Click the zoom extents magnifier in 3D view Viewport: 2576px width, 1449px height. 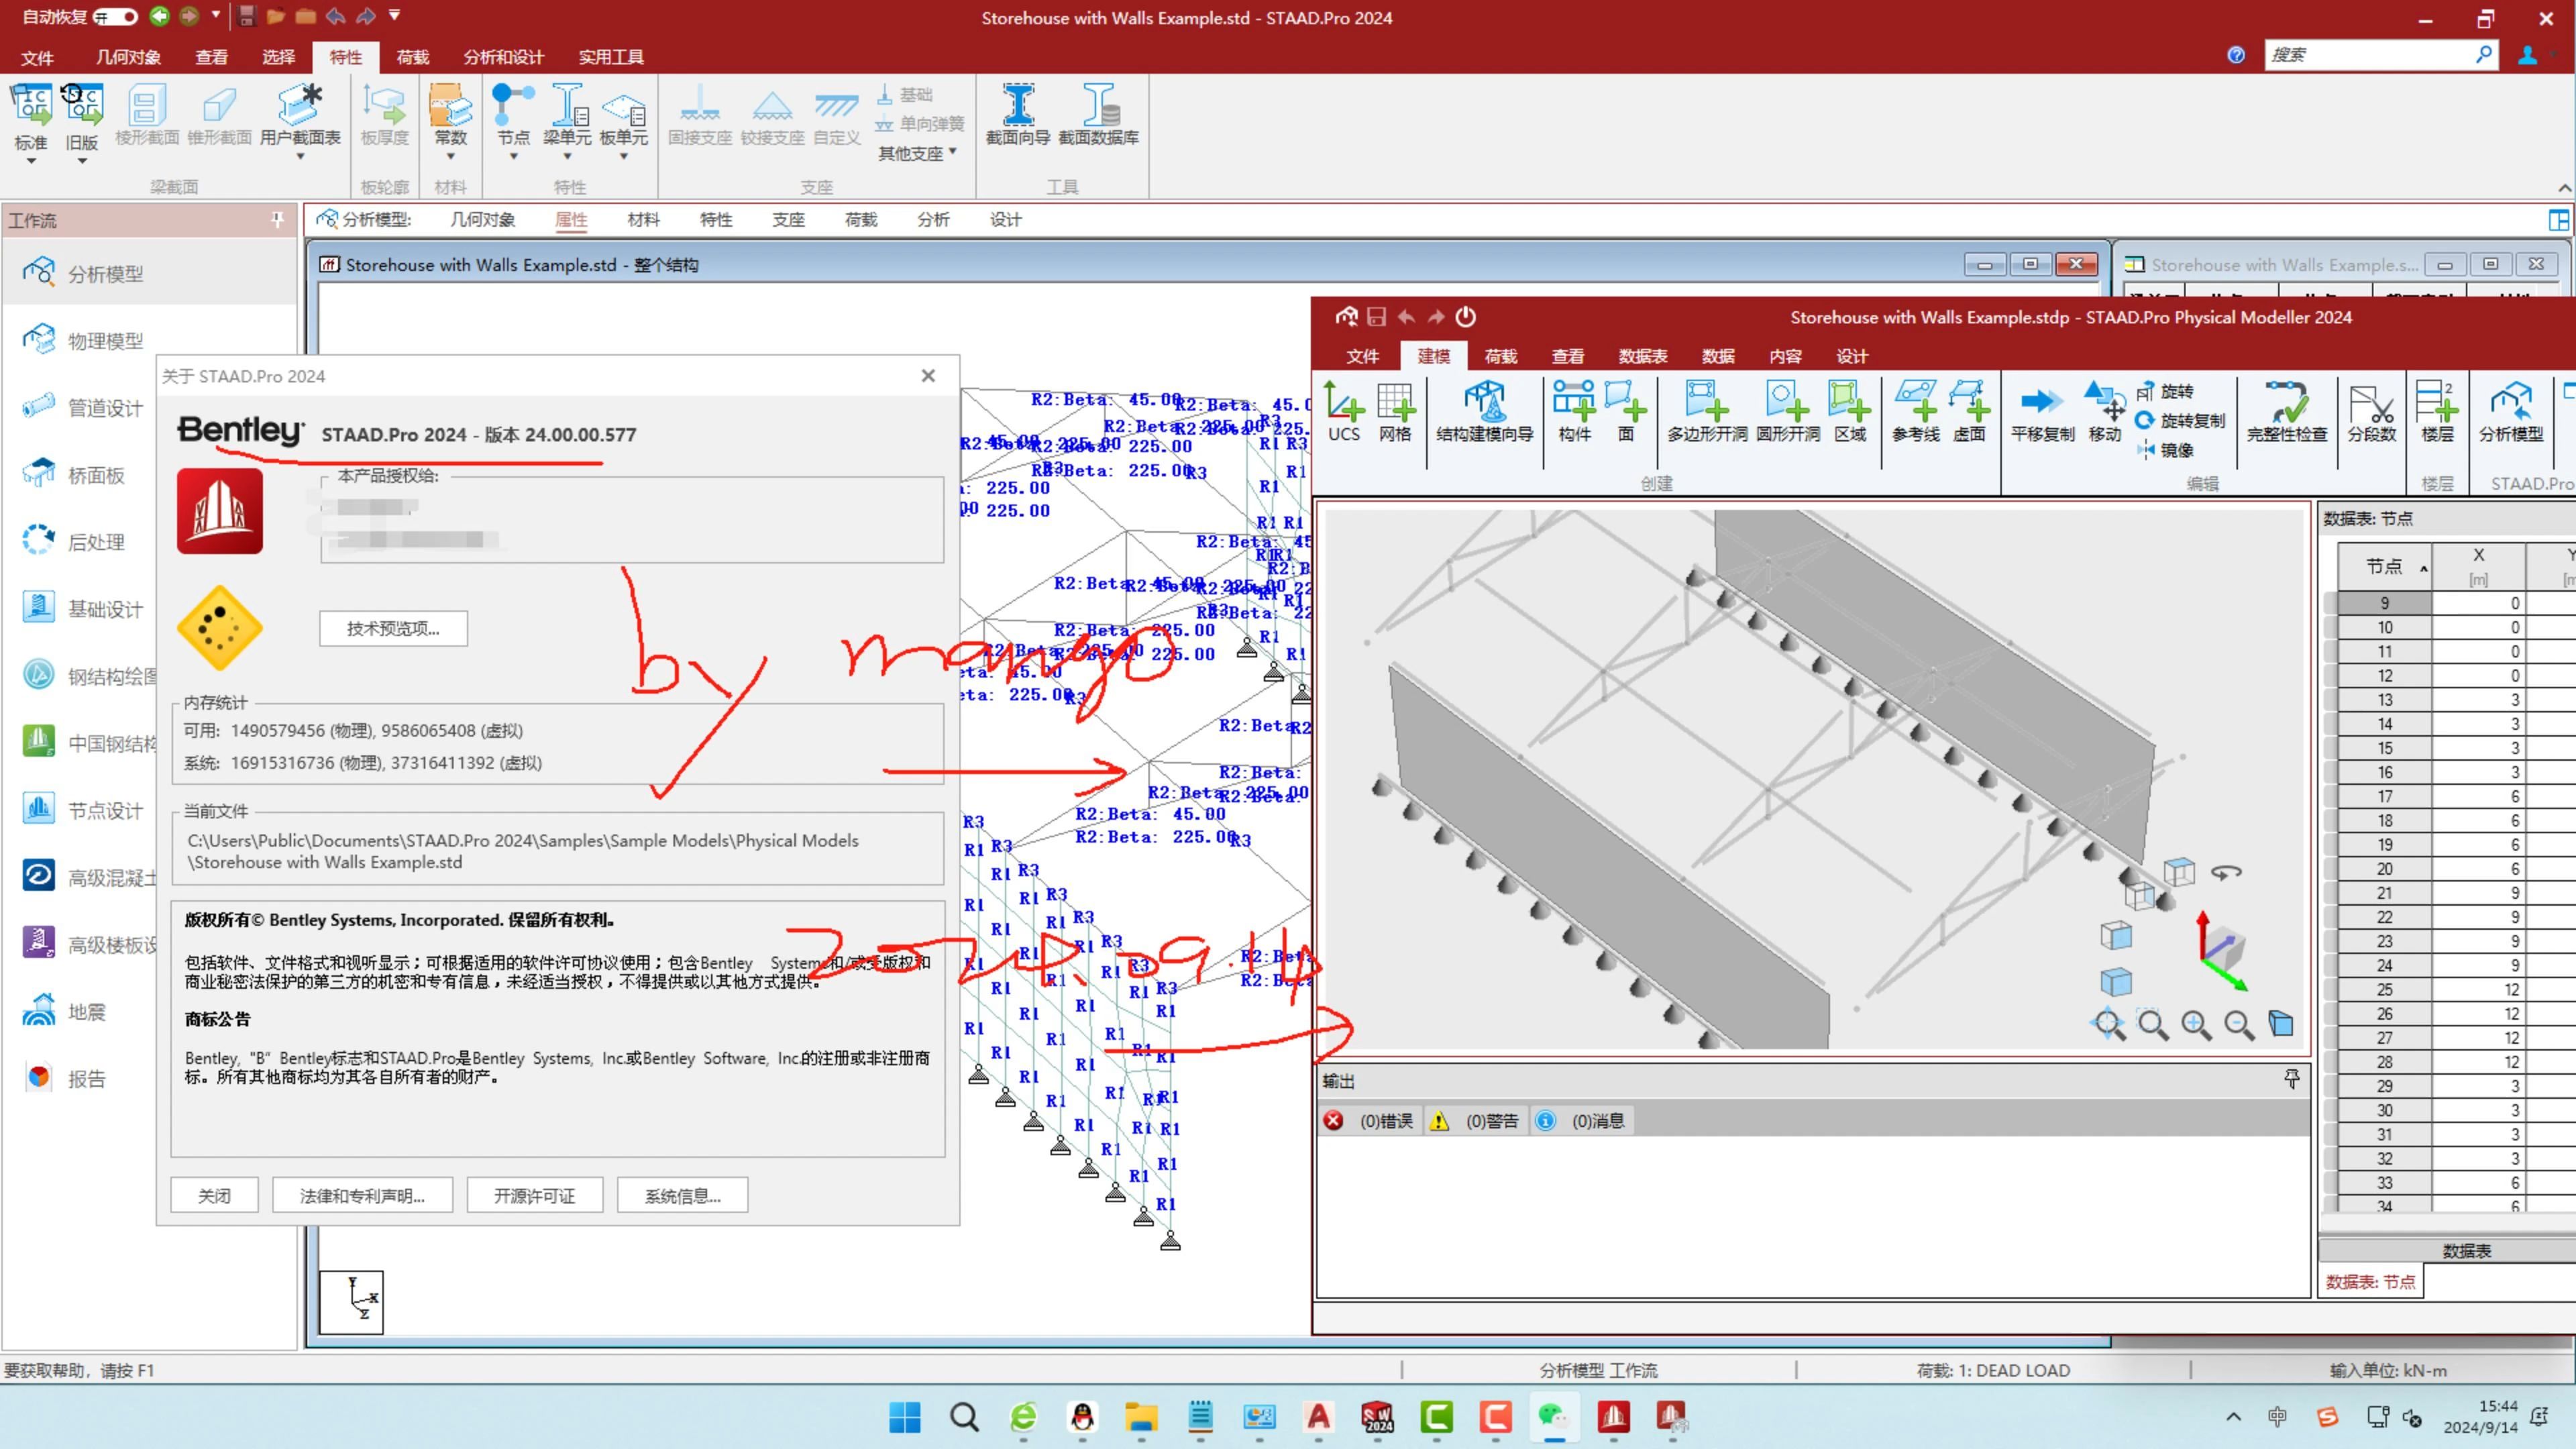(2109, 1024)
